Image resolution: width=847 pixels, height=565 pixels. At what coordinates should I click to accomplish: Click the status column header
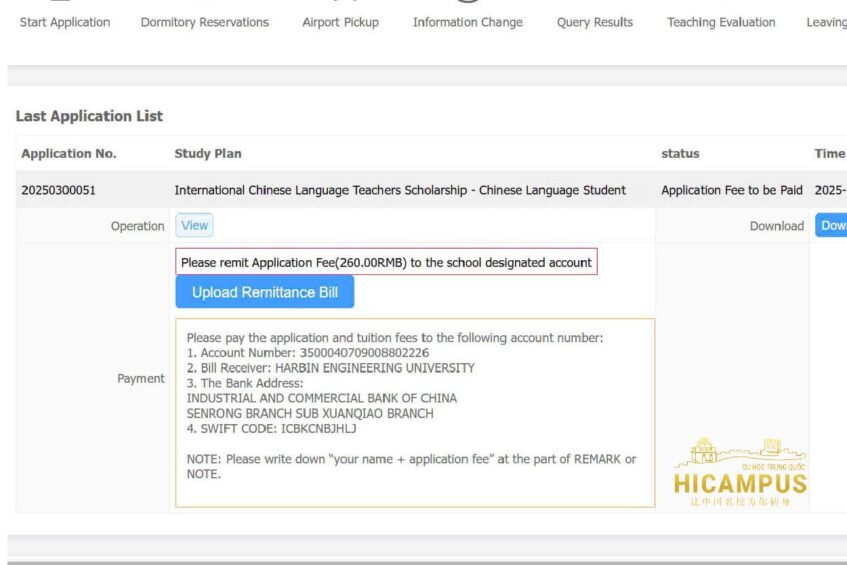pyautogui.click(x=680, y=154)
